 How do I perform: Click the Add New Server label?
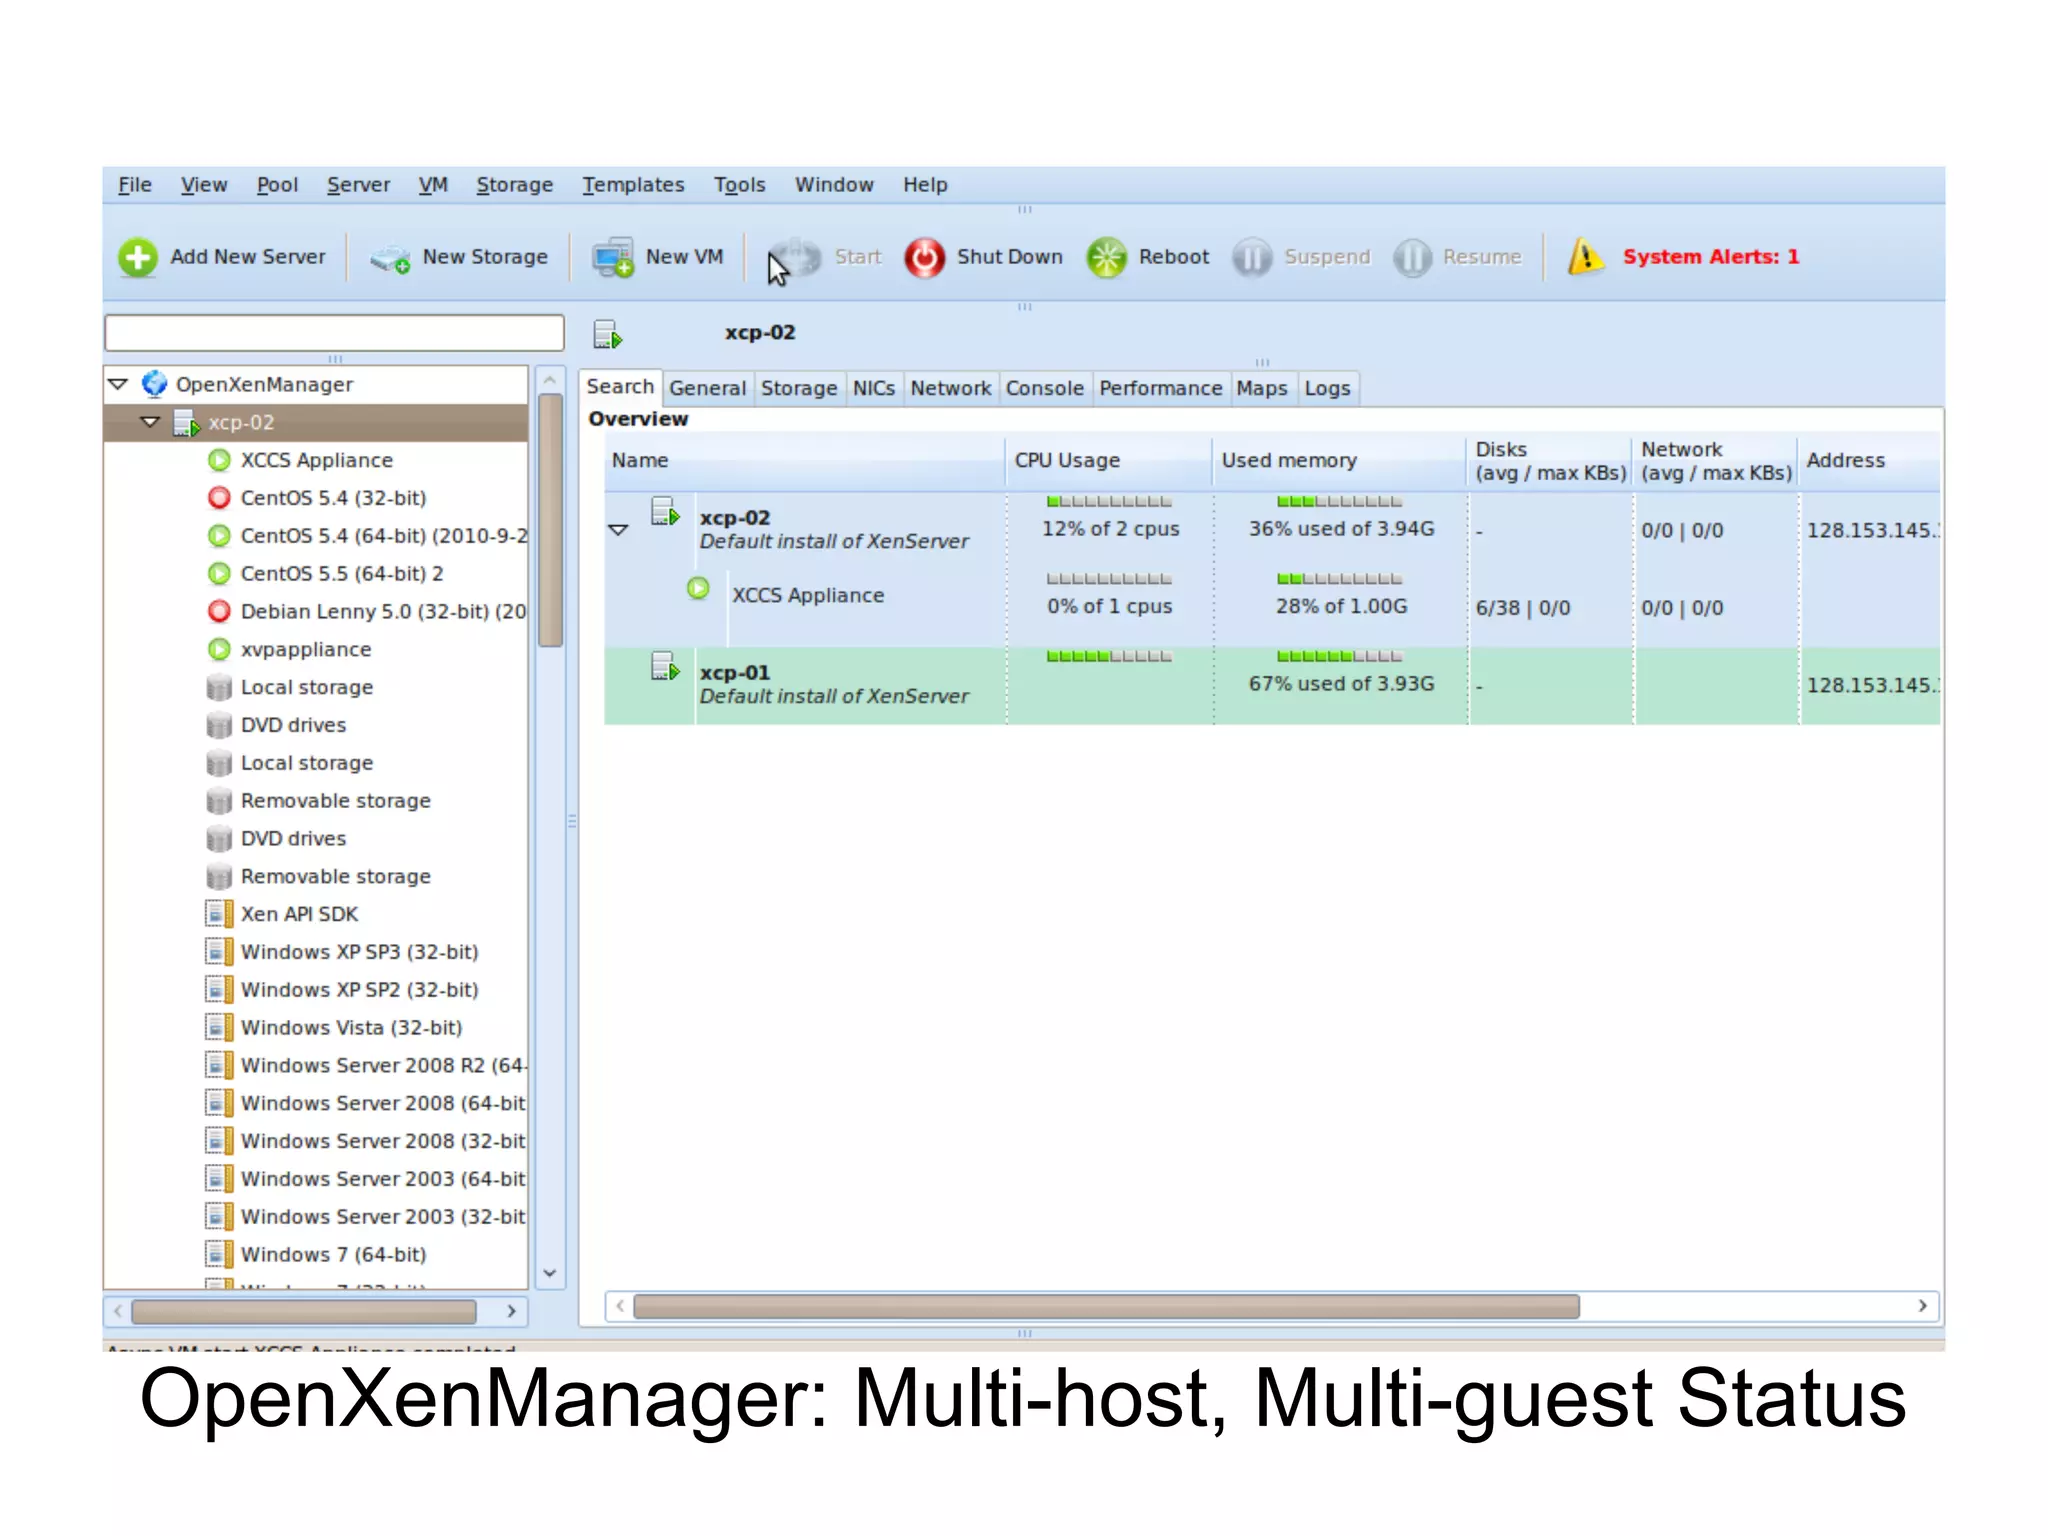[248, 257]
